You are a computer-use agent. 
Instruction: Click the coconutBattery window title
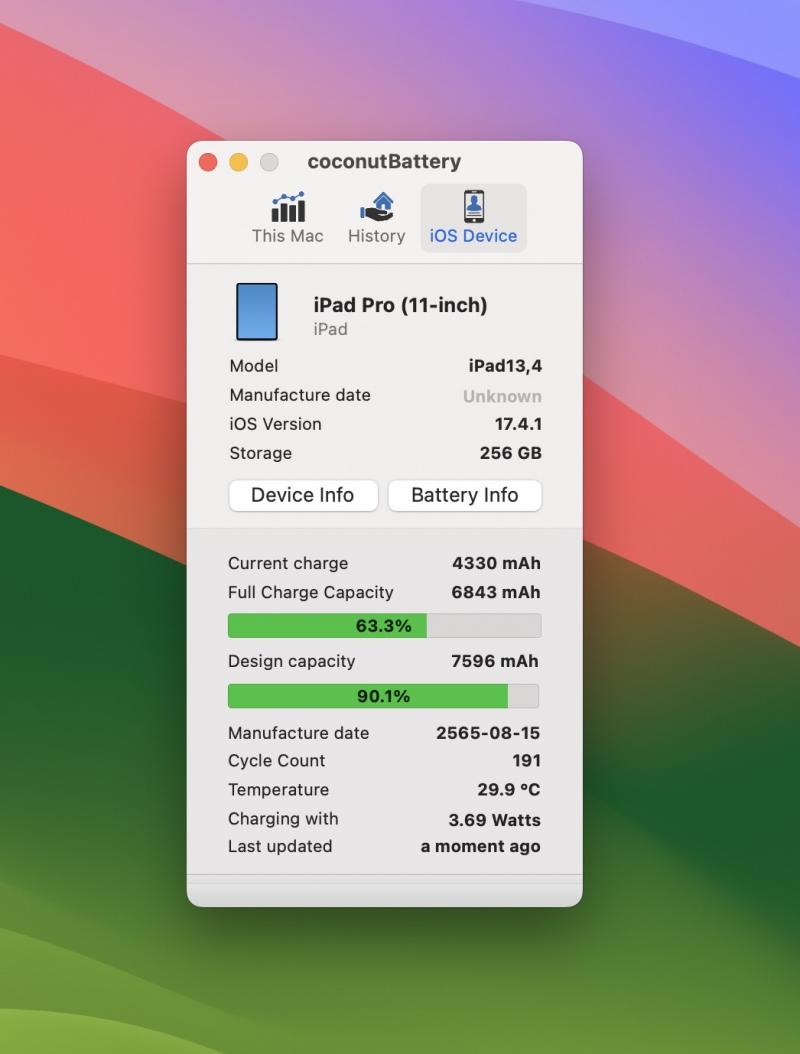tap(385, 161)
